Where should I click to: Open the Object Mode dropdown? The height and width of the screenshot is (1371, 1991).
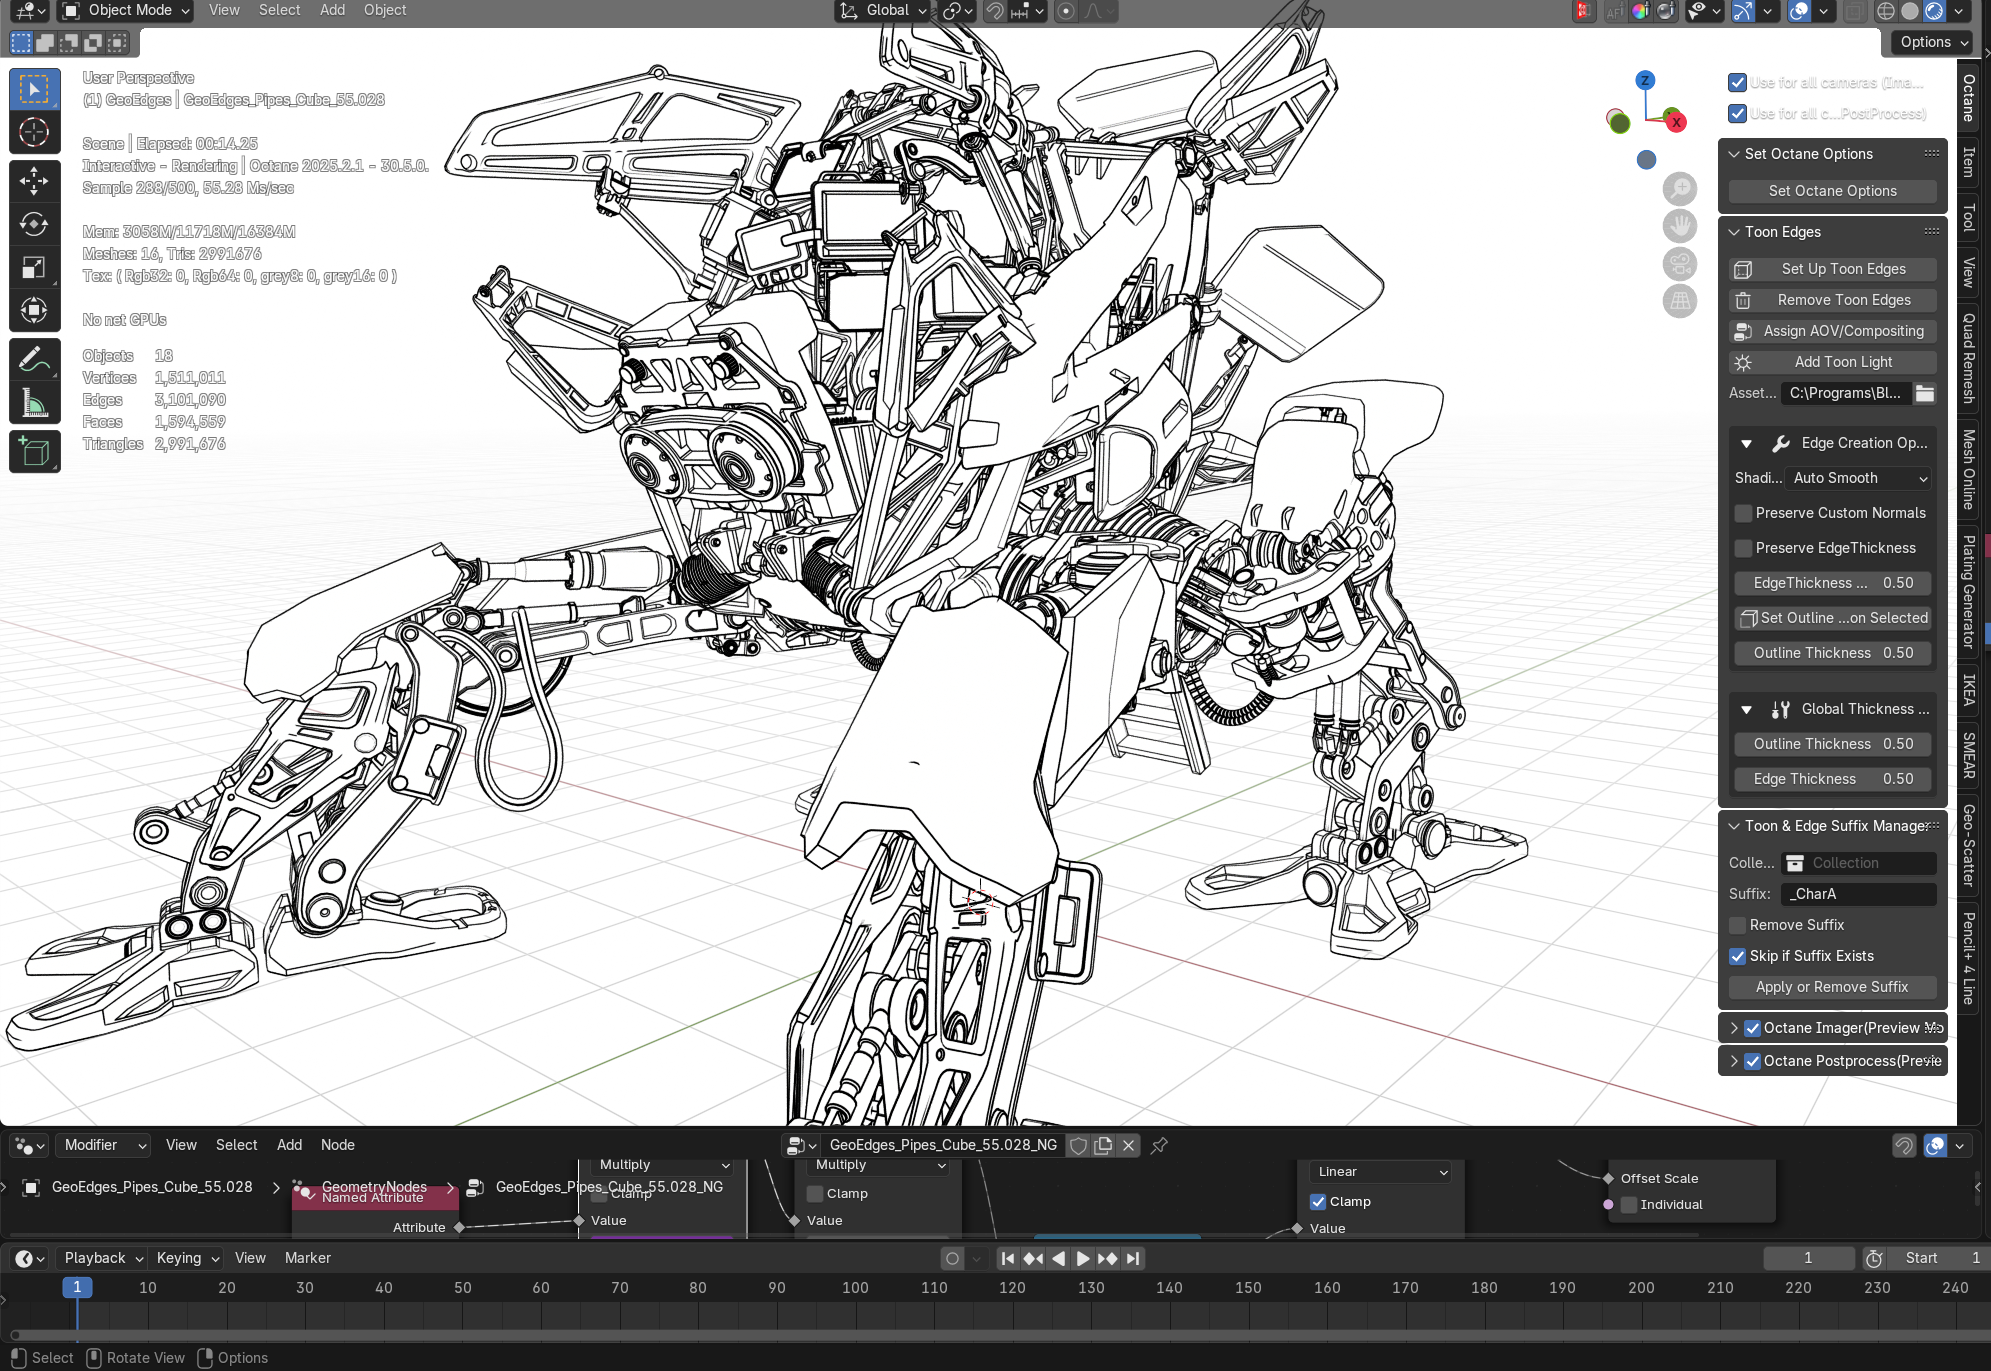point(126,11)
